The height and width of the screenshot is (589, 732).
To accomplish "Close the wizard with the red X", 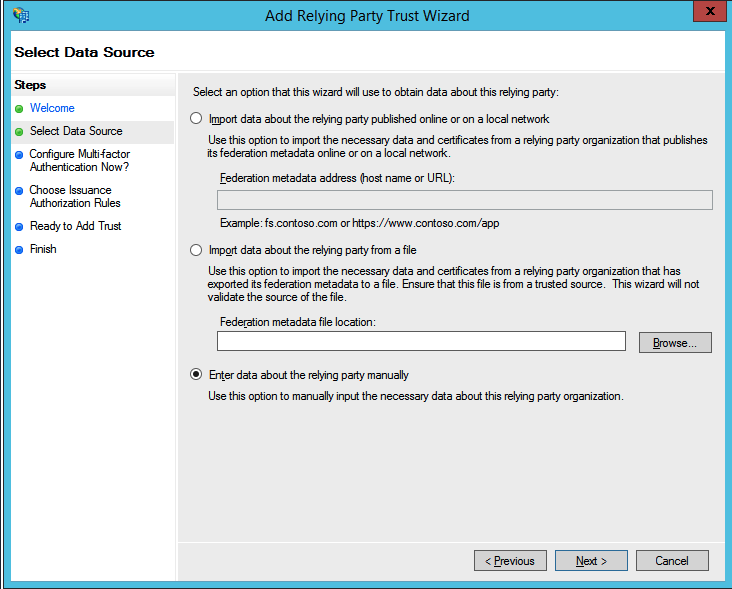I will tap(710, 11).
